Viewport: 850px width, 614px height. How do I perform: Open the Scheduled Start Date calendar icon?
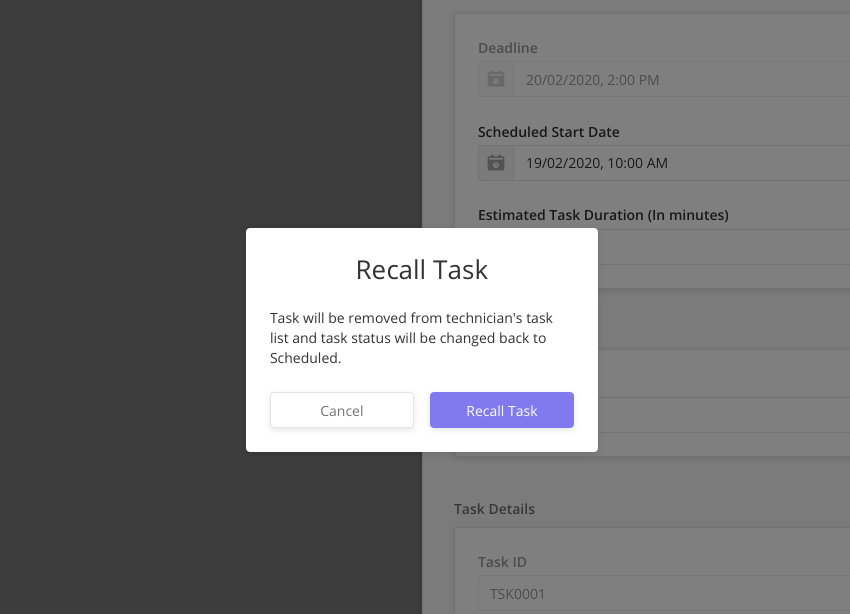495,163
